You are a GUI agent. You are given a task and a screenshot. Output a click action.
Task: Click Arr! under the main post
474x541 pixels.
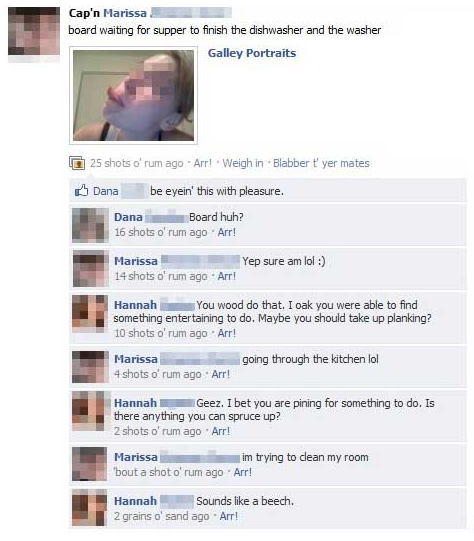(x=203, y=163)
